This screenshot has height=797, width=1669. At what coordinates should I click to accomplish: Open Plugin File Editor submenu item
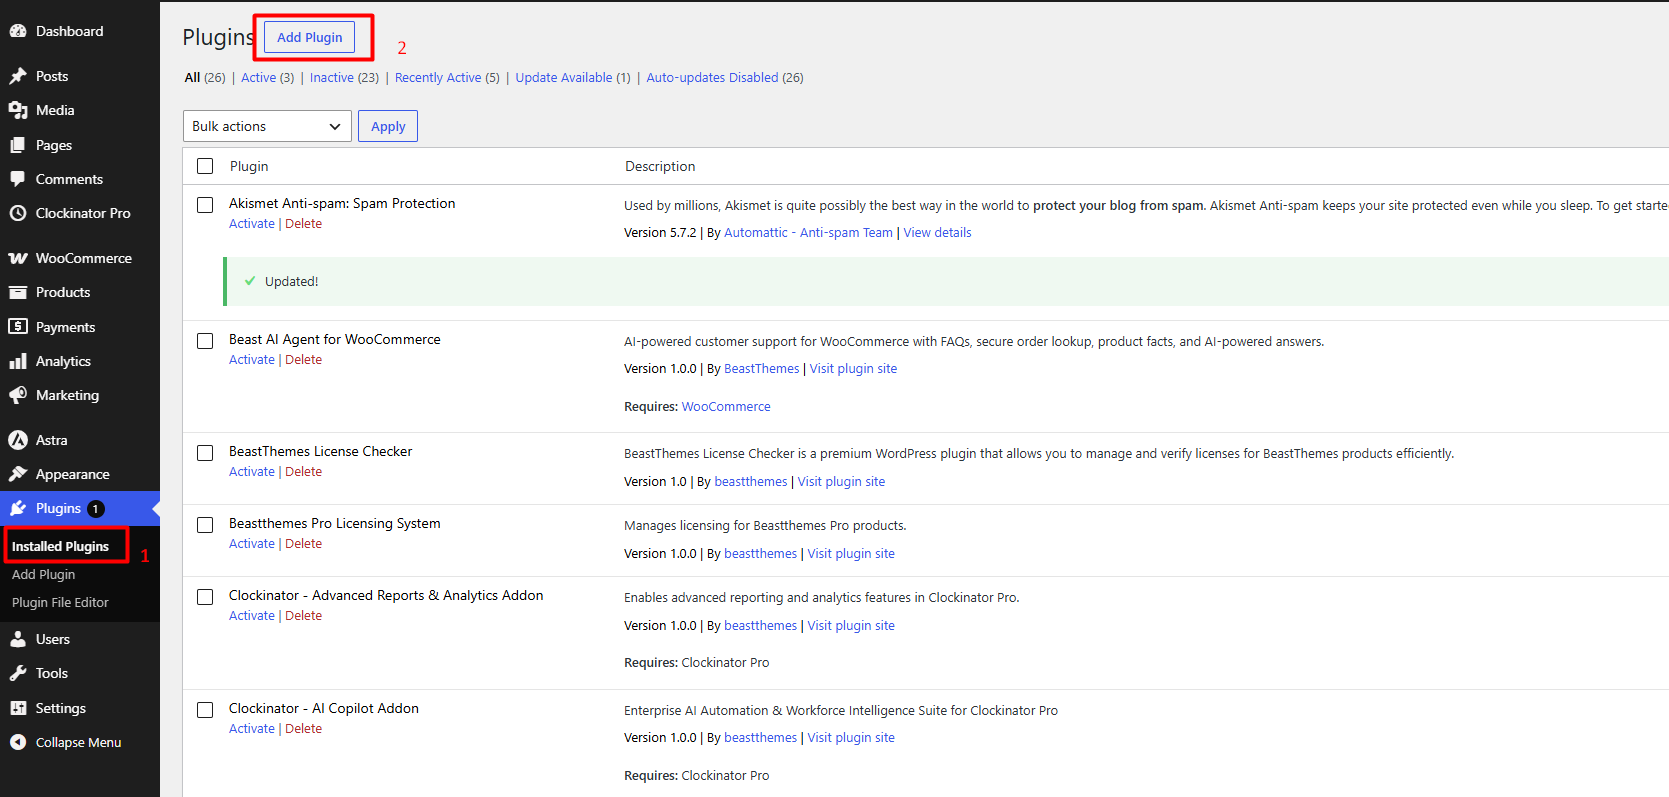[x=60, y=603]
